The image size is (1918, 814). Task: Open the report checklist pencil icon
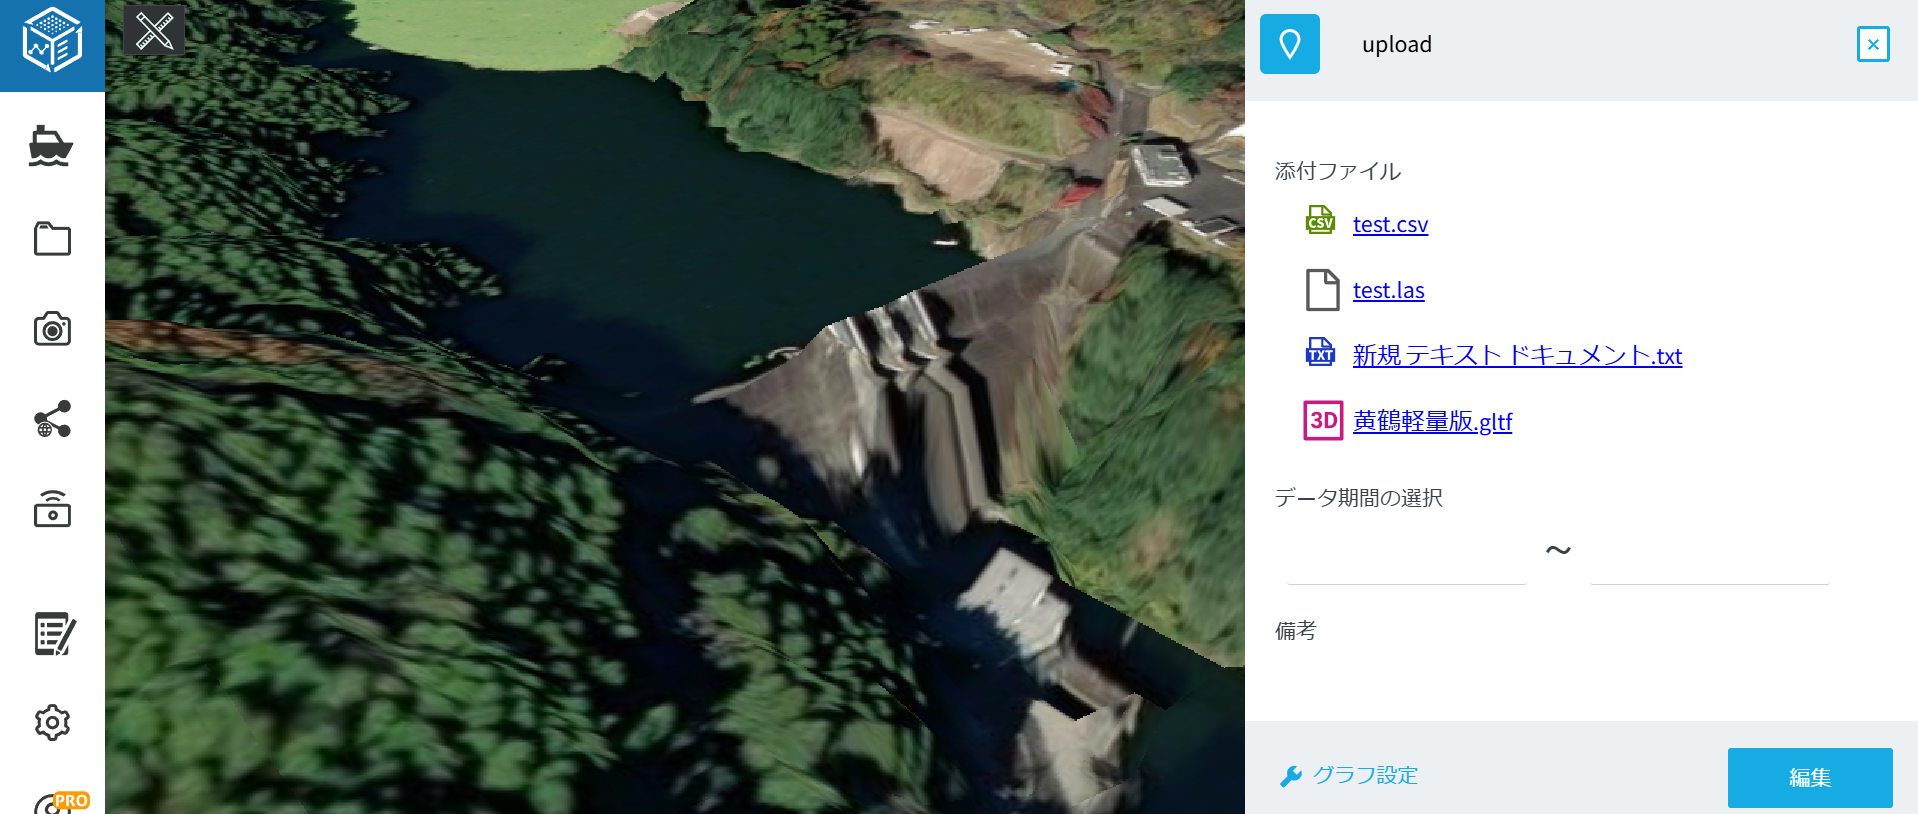(x=54, y=634)
